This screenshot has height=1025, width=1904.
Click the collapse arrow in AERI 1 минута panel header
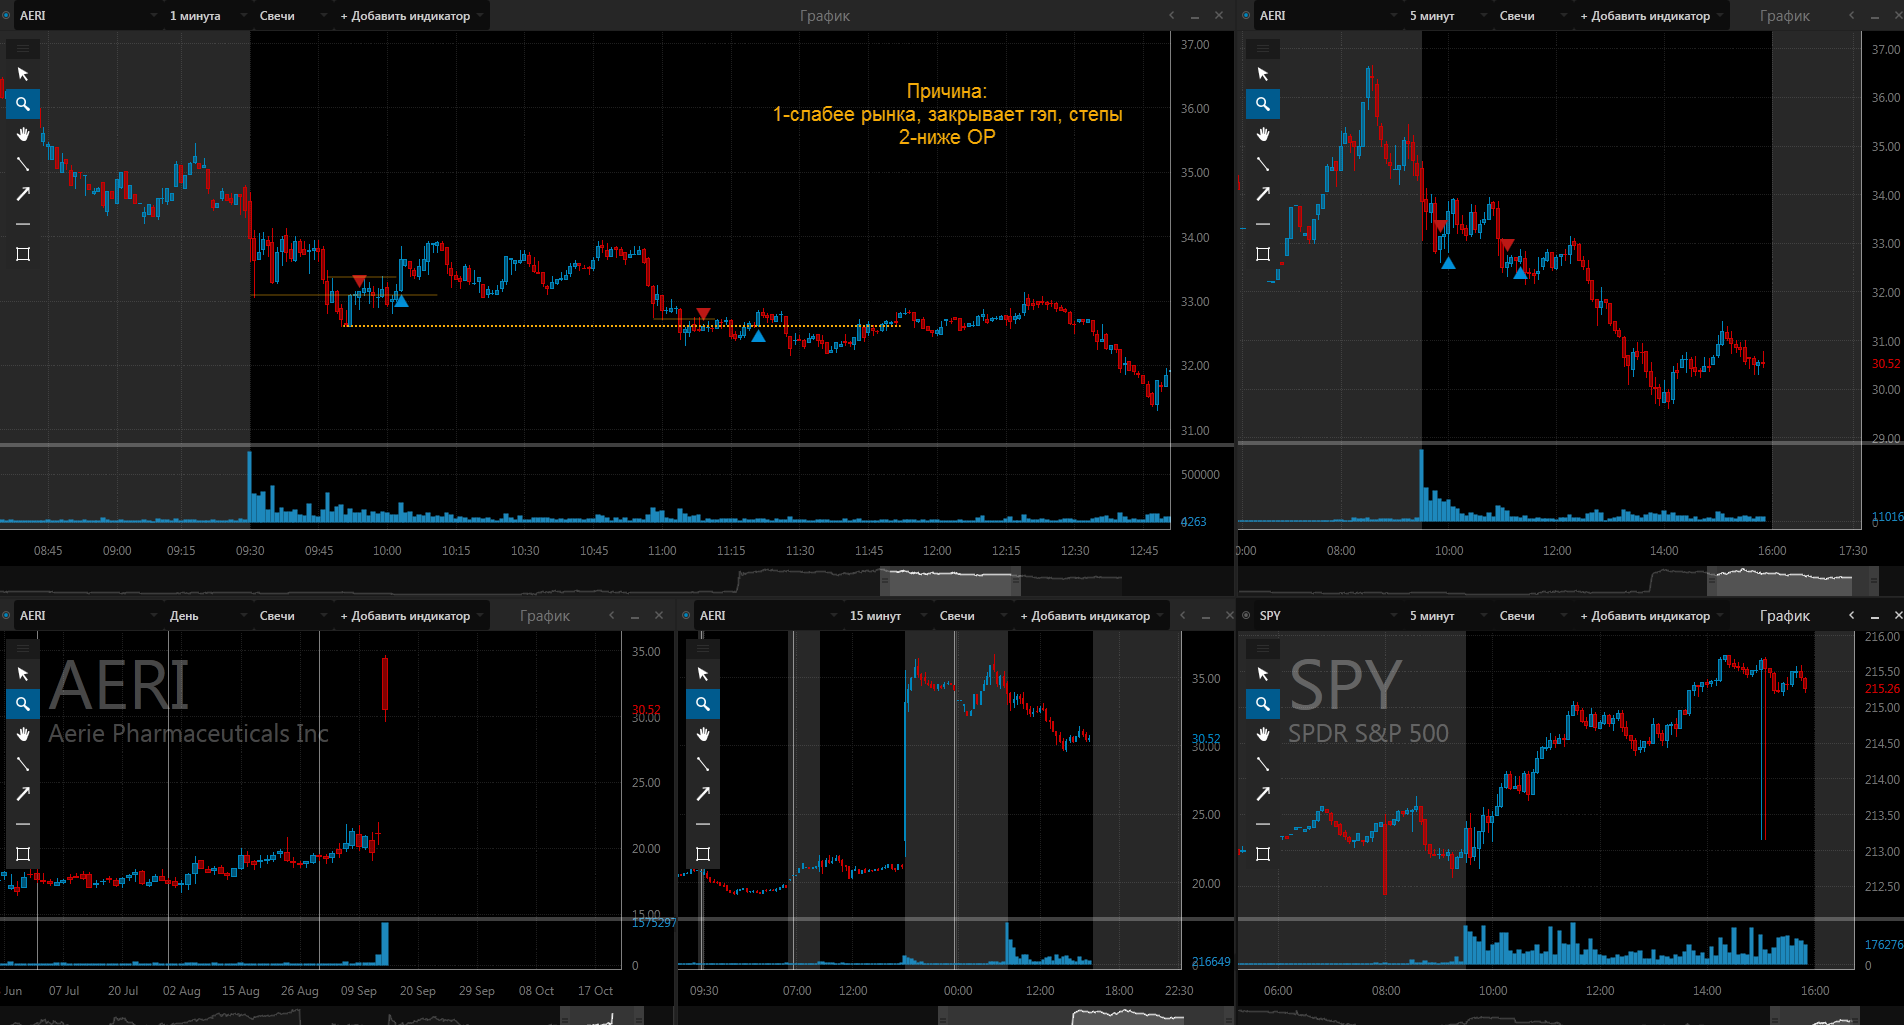click(x=1171, y=15)
